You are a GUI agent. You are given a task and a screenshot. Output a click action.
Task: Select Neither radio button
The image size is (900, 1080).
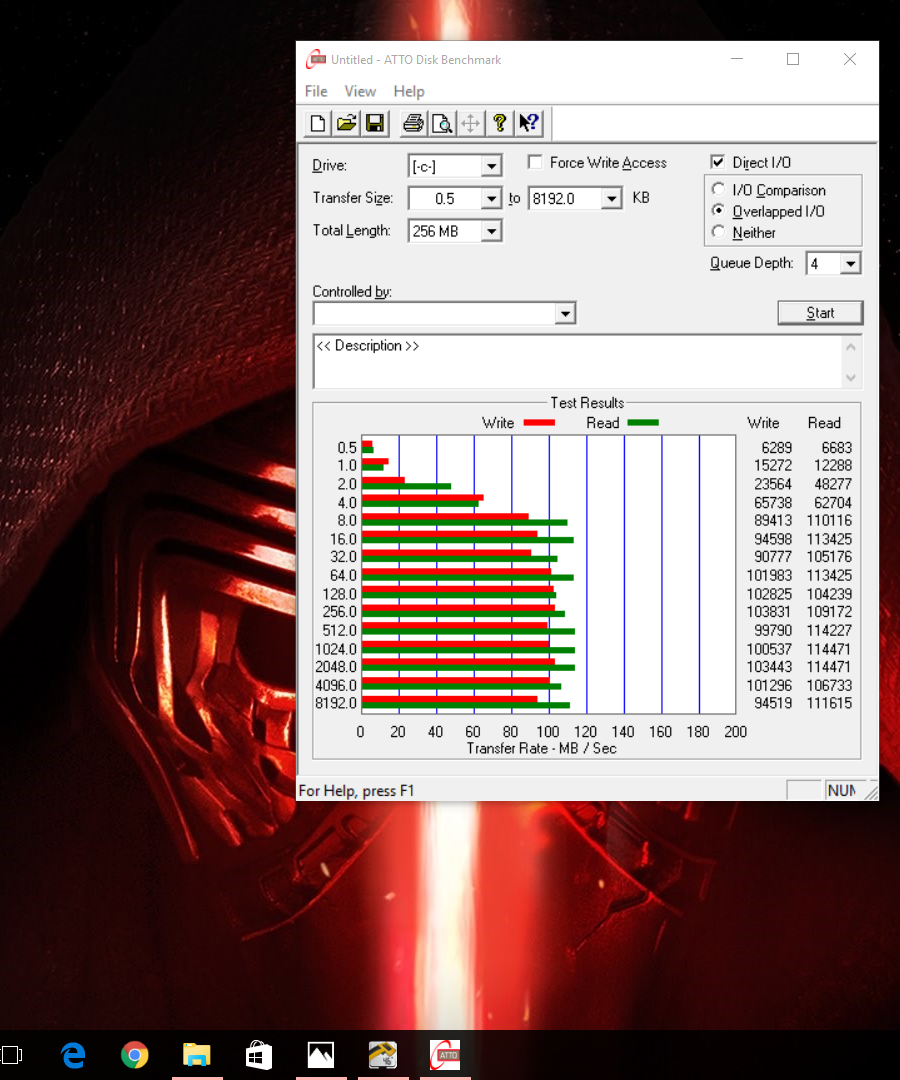click(x=718, y=232)
